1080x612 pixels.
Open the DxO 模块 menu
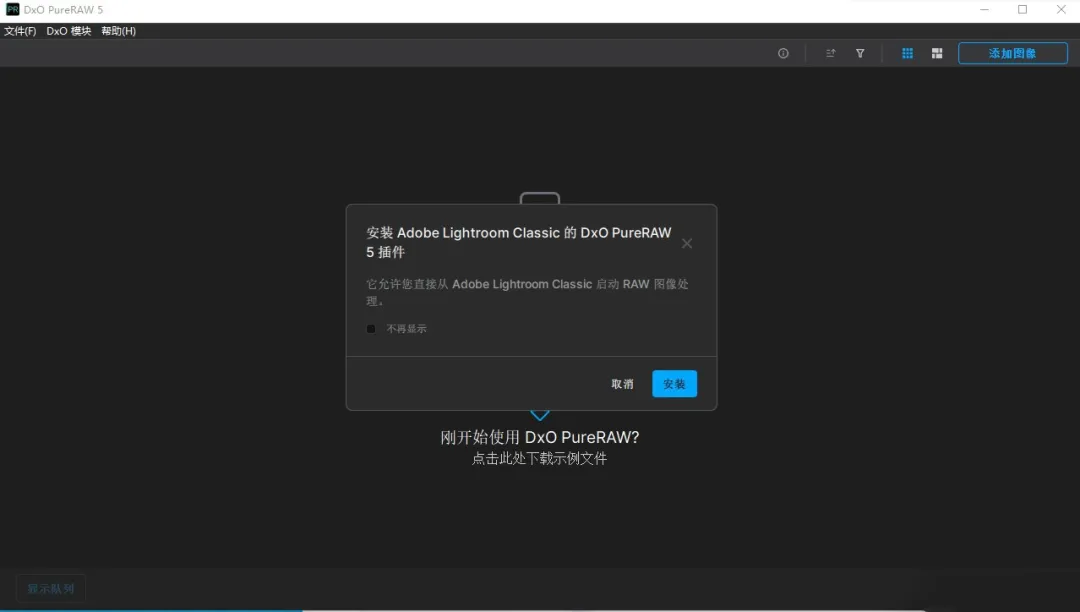point(69,31)
